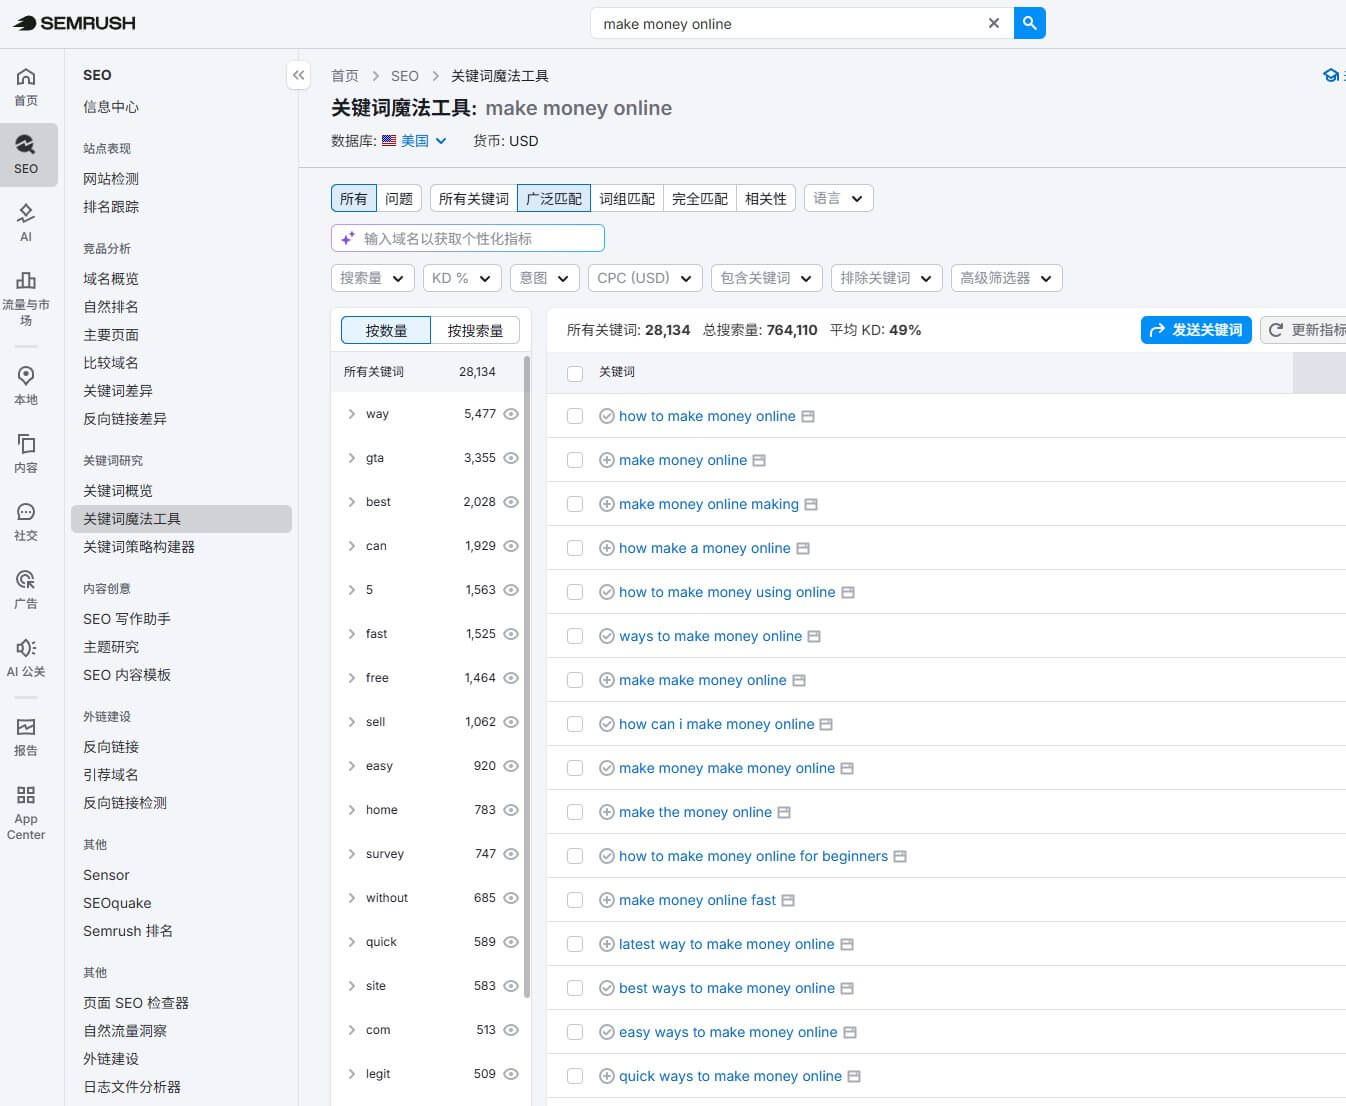Open the 语言 dropdown
The width and height of the screenshot is (1346, 1106).
click(x=838, y=198)
